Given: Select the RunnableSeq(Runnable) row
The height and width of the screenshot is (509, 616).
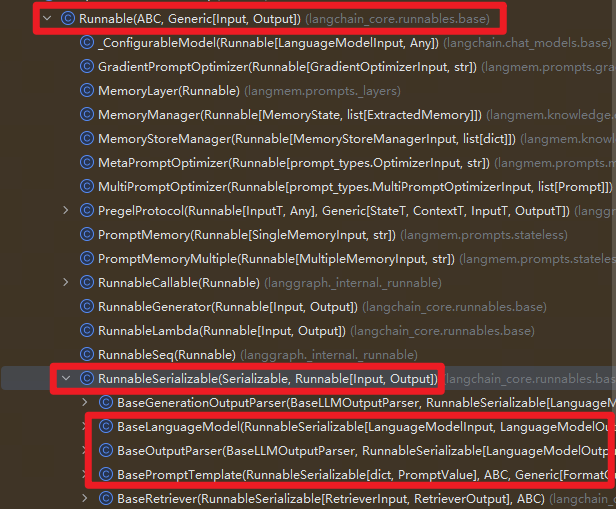Looking at the screenshot, I should click(308, 354).
